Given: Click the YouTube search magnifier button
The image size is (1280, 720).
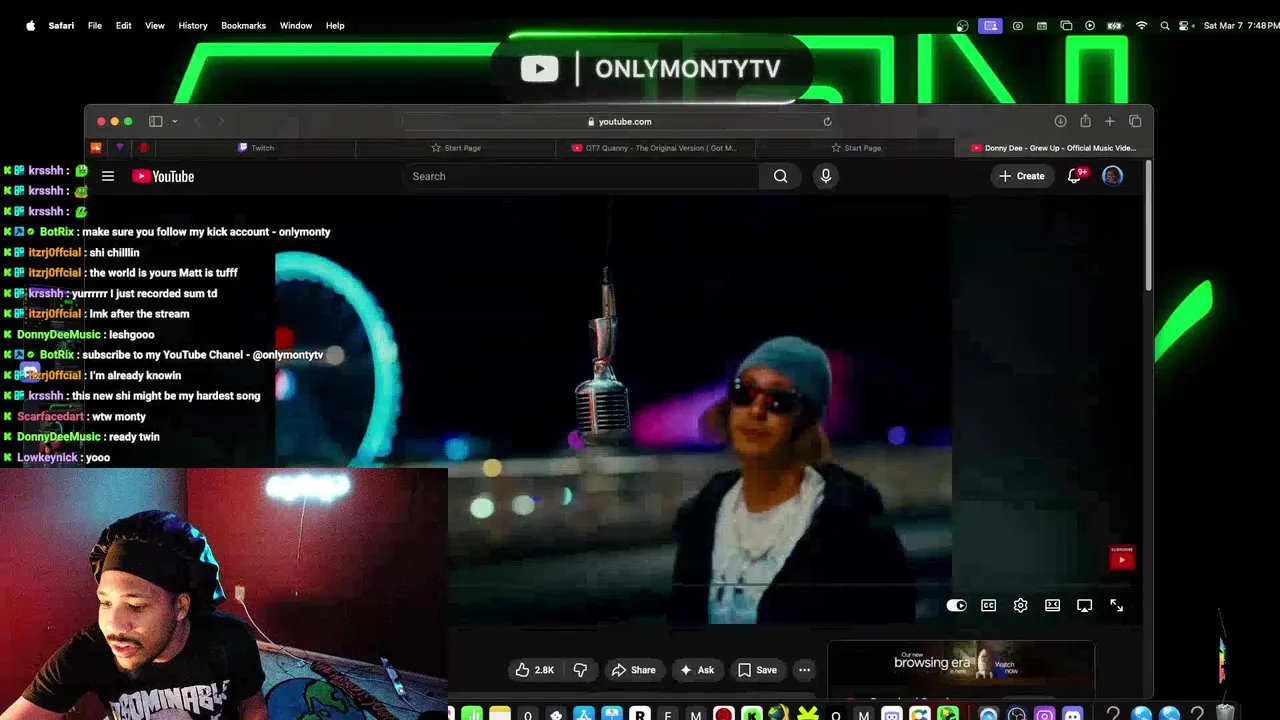Looking at the screenshot, I should coord(780,176).
